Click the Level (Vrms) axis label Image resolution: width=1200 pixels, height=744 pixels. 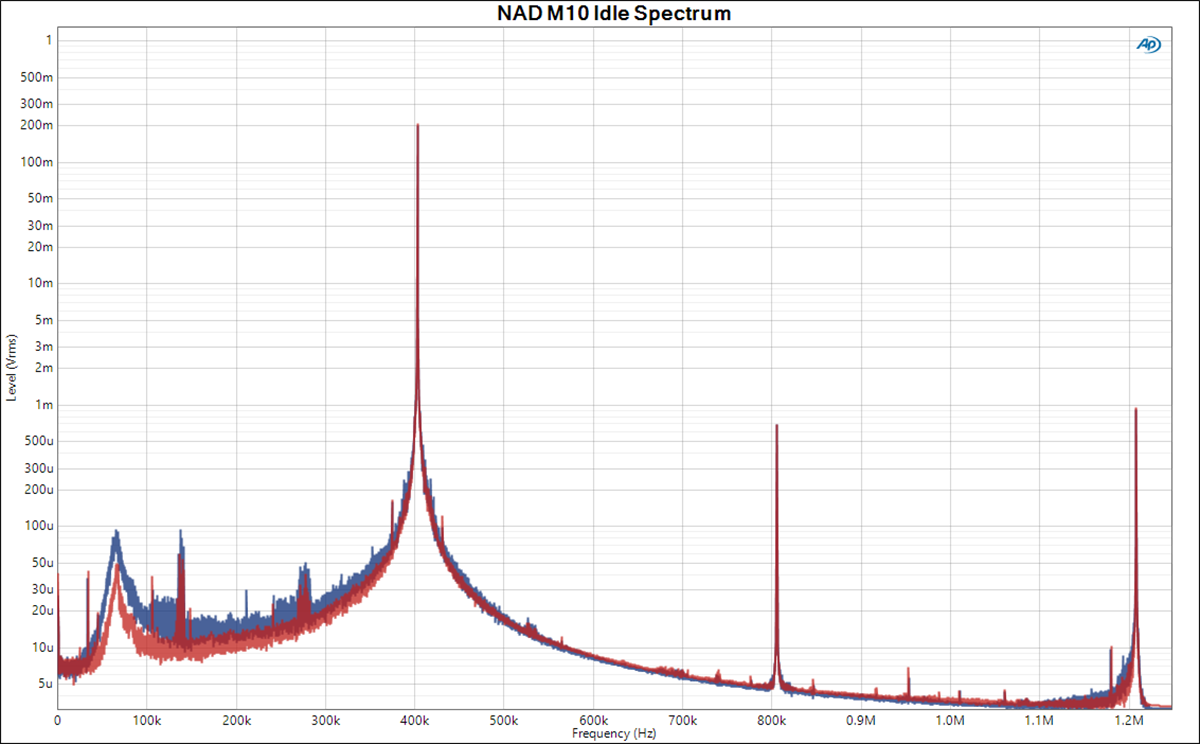pyautogui.click(x=12, y=368)
